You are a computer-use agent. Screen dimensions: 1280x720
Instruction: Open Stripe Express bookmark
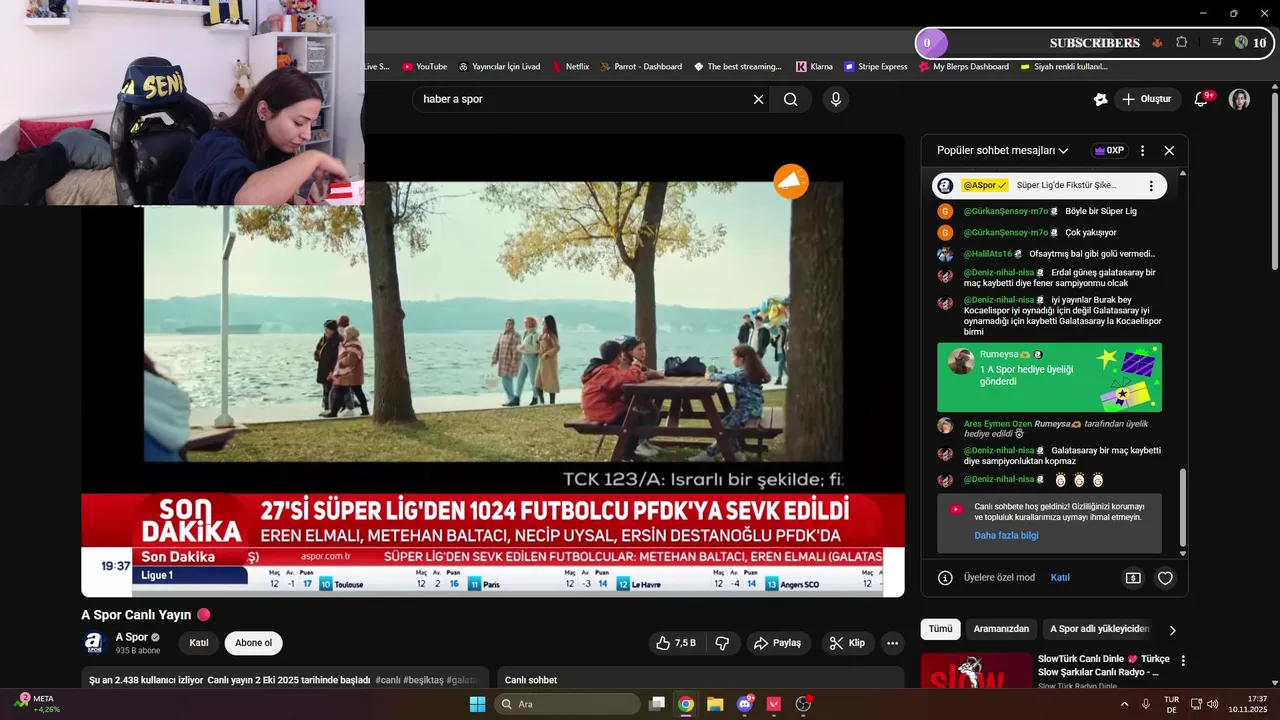(x=876, y=67)
